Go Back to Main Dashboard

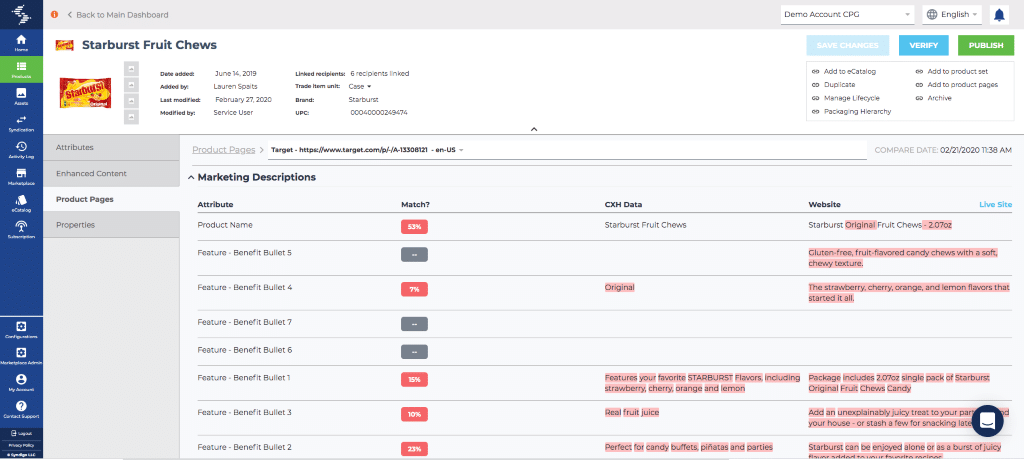coord(118,14)
